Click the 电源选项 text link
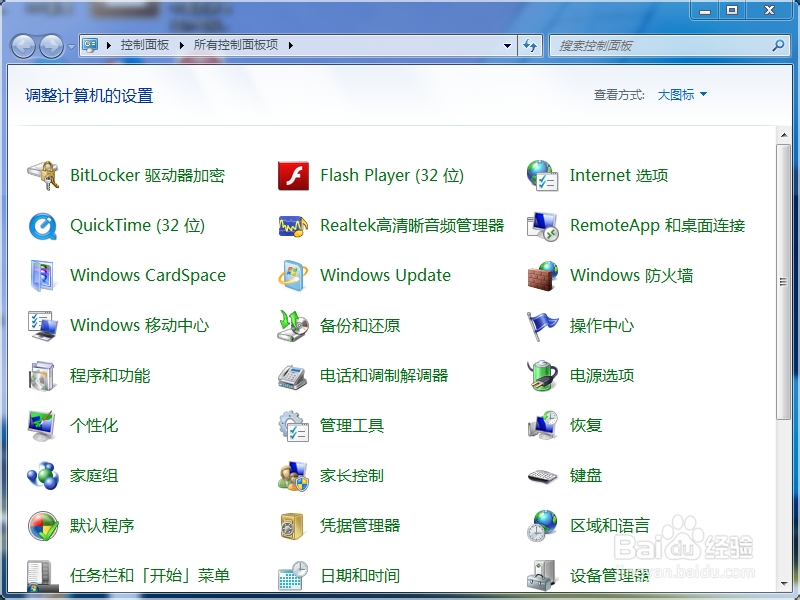Screen dimensions: 800x600 click(602, 376)
